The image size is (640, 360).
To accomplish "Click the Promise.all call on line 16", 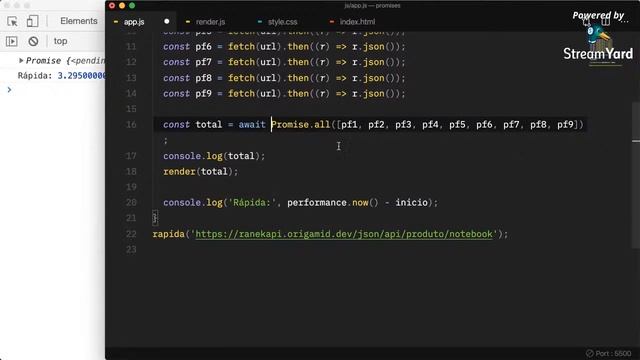I will tap(427, 124).
